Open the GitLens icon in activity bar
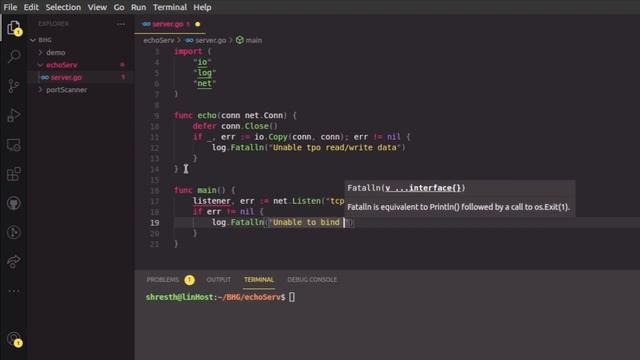640x360 pixels. click(14, 232)
